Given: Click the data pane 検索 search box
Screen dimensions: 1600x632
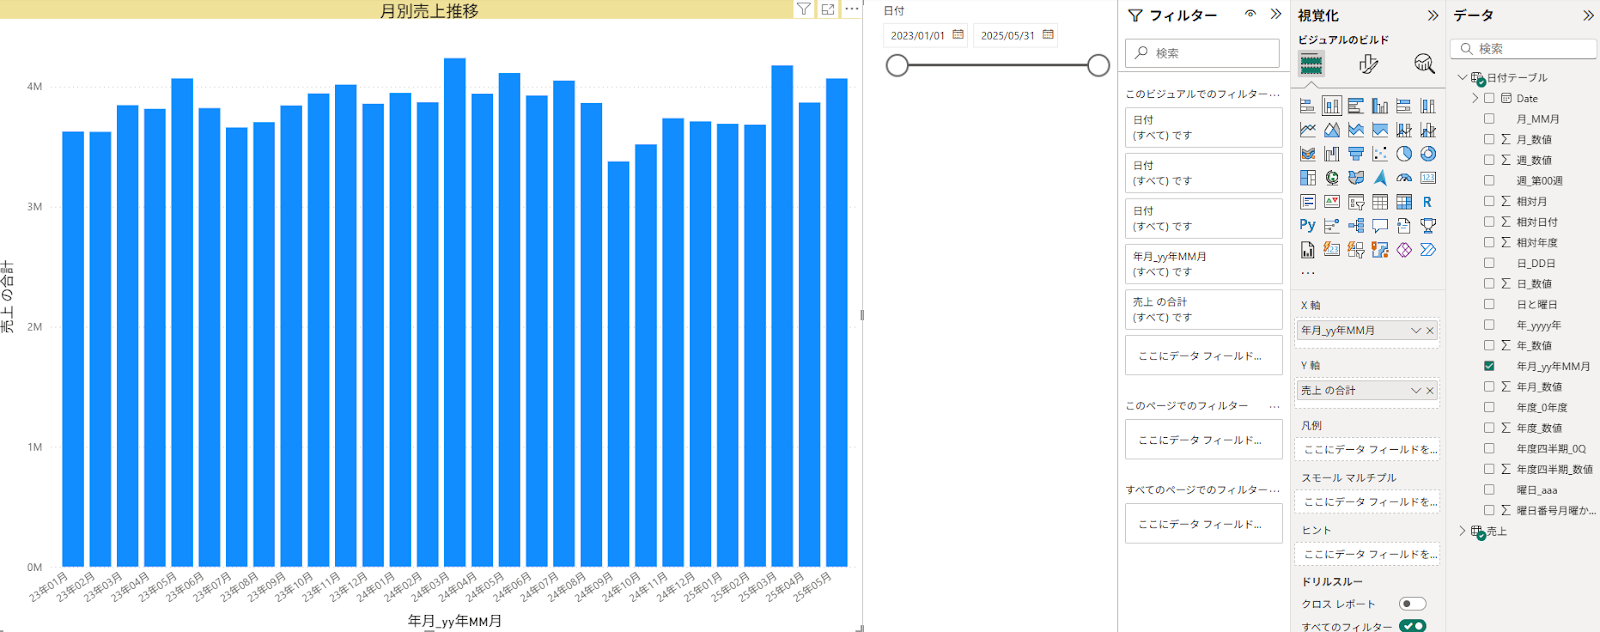Looking at the screenshot, I should (1524, 48).
